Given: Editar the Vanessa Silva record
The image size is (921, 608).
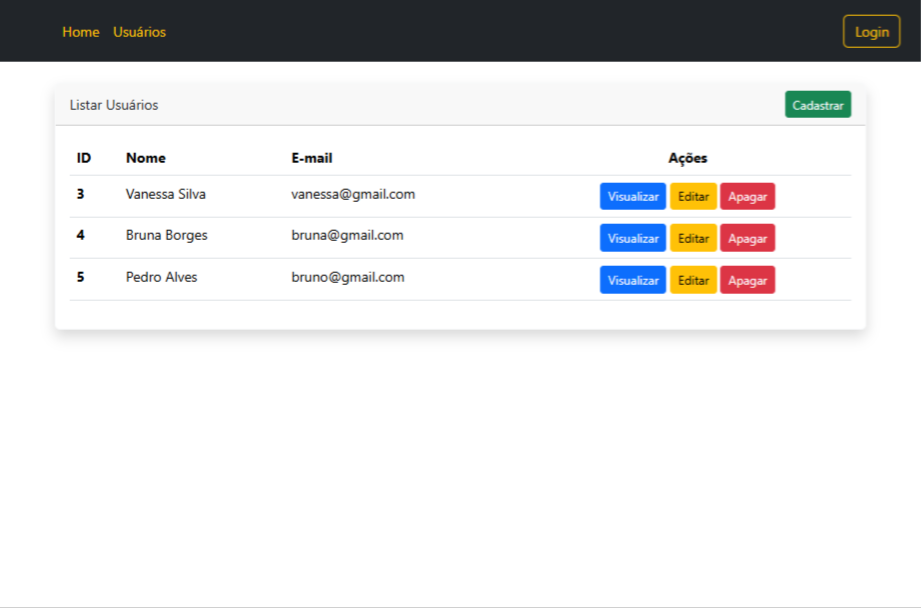Looking at the screenshot, I should (693, 197).
